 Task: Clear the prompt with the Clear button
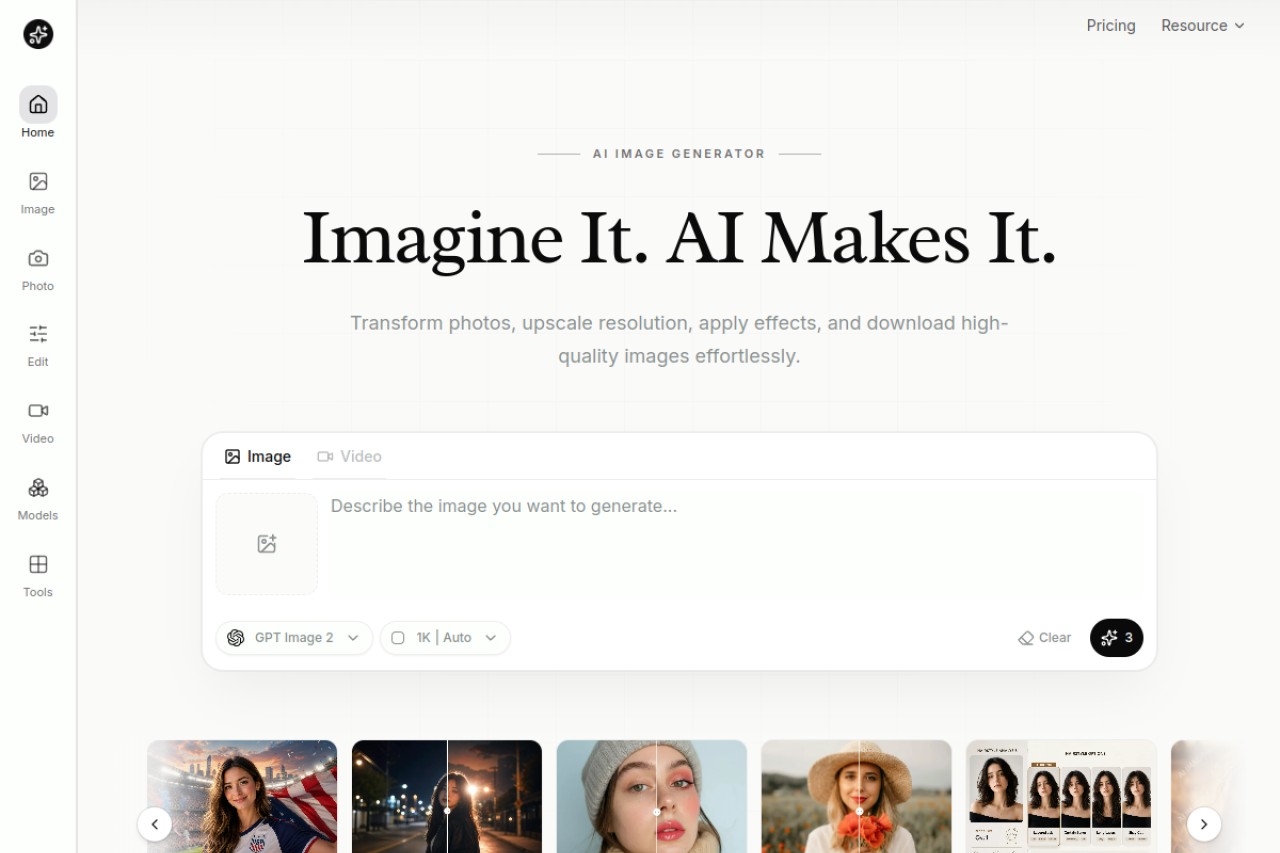[x=1044, y=638]
